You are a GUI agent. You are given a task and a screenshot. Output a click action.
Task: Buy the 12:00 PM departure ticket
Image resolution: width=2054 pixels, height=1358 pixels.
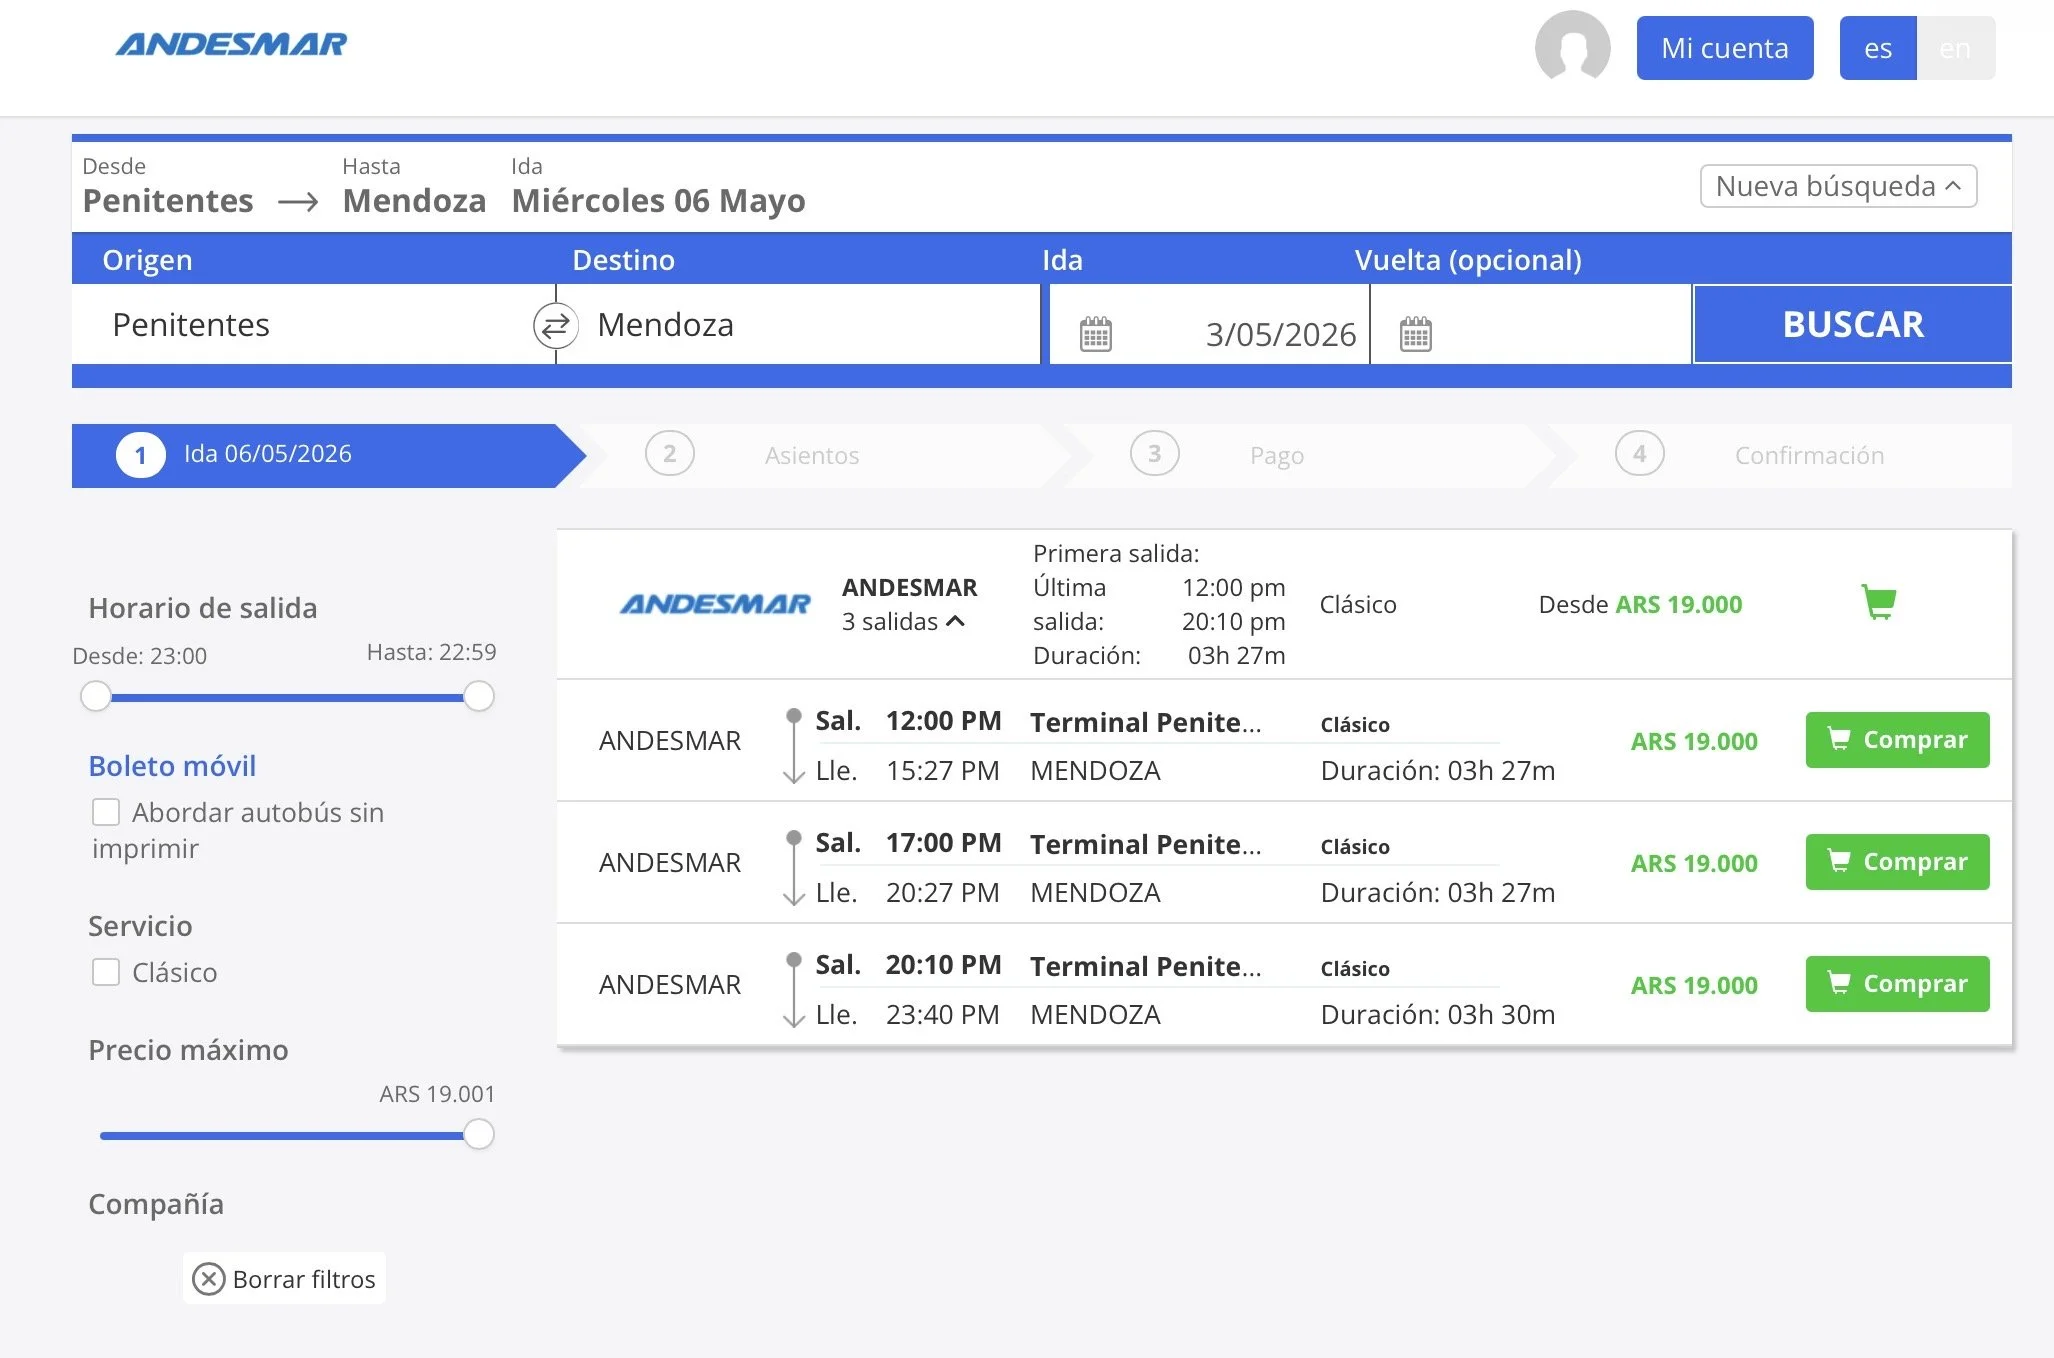pyautogui.click(x=1897, y=740)
